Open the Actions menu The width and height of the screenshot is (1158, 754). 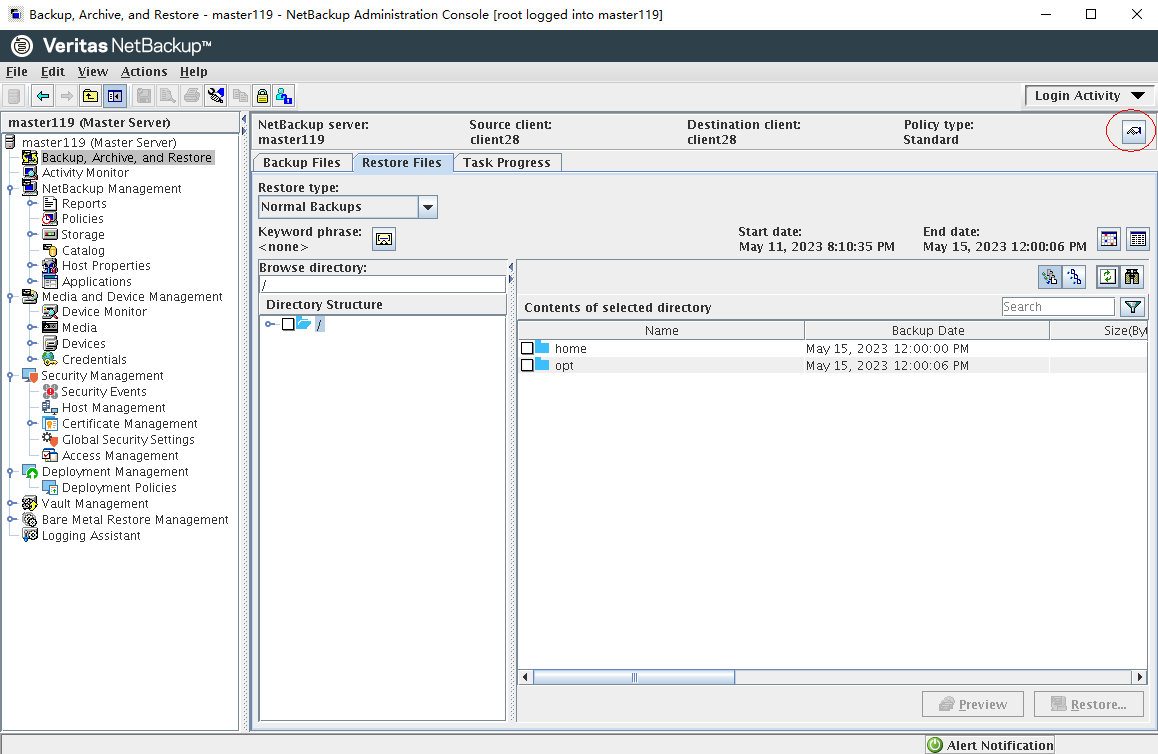pos(144,72)
